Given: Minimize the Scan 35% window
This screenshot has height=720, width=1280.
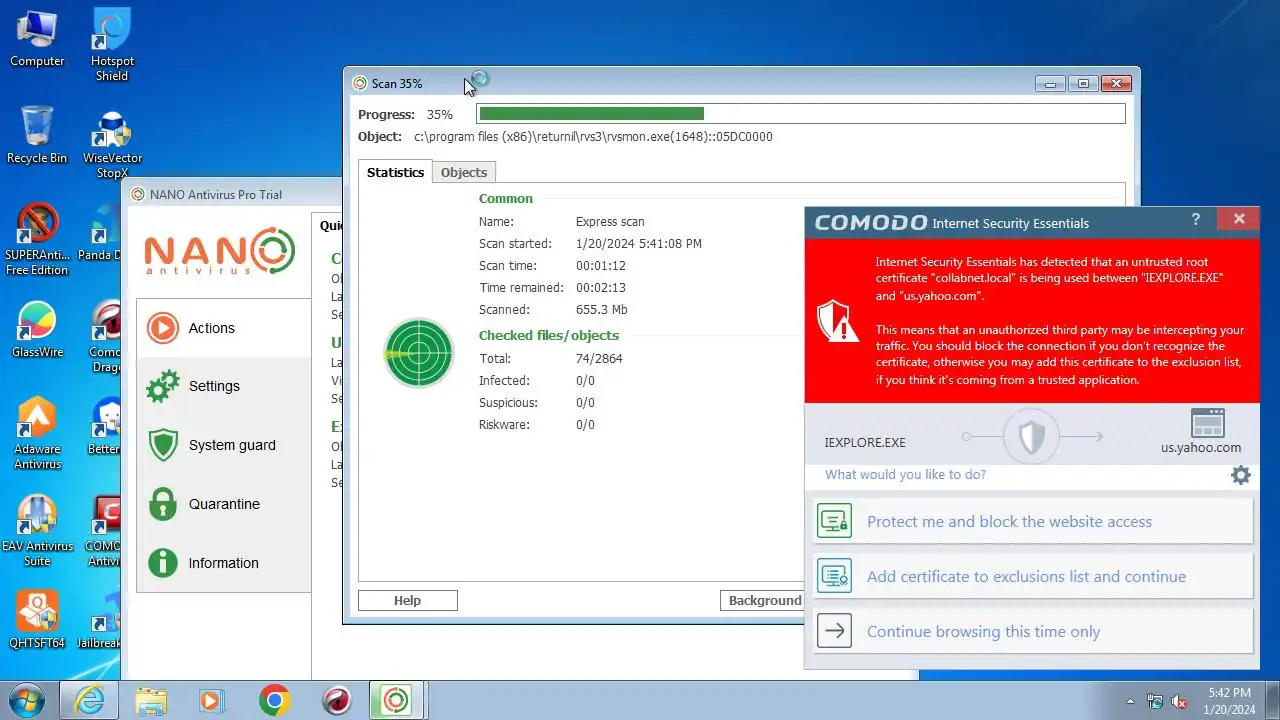Looking at the screenshot, I should (1050, 83).
